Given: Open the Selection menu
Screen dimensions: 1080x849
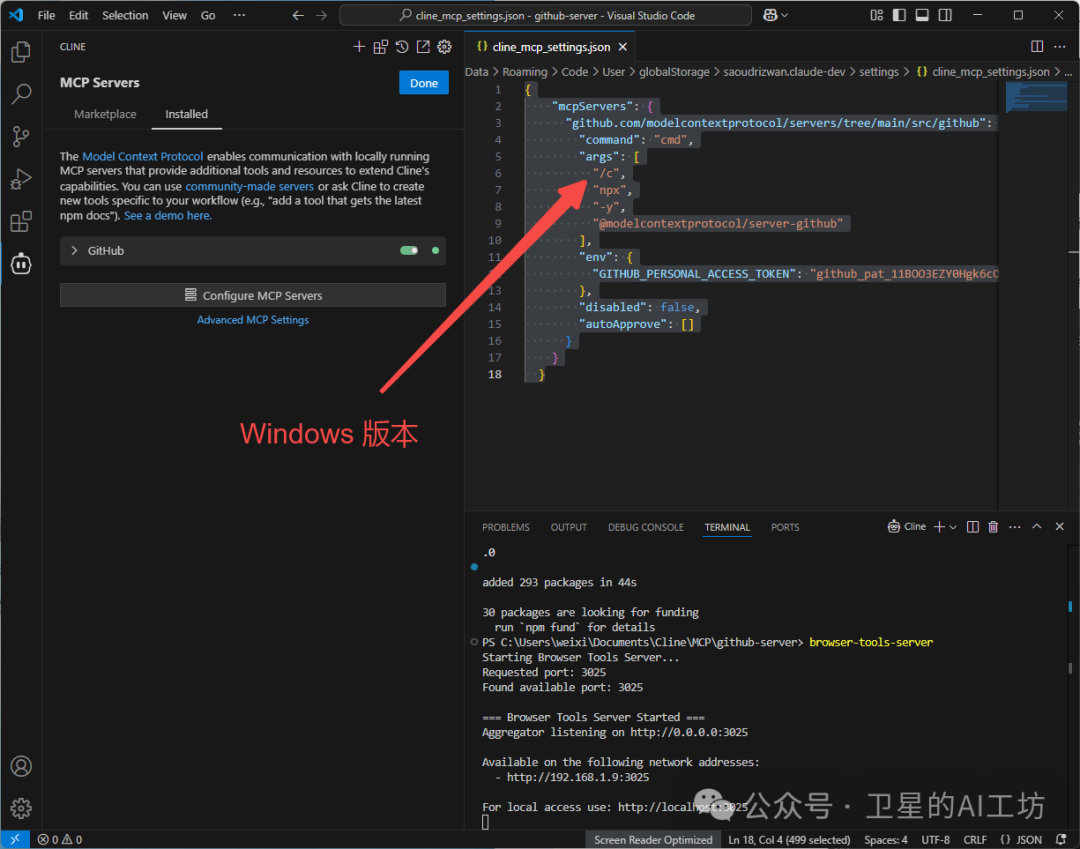Looking at the screenshot, I should click(125, 15).
